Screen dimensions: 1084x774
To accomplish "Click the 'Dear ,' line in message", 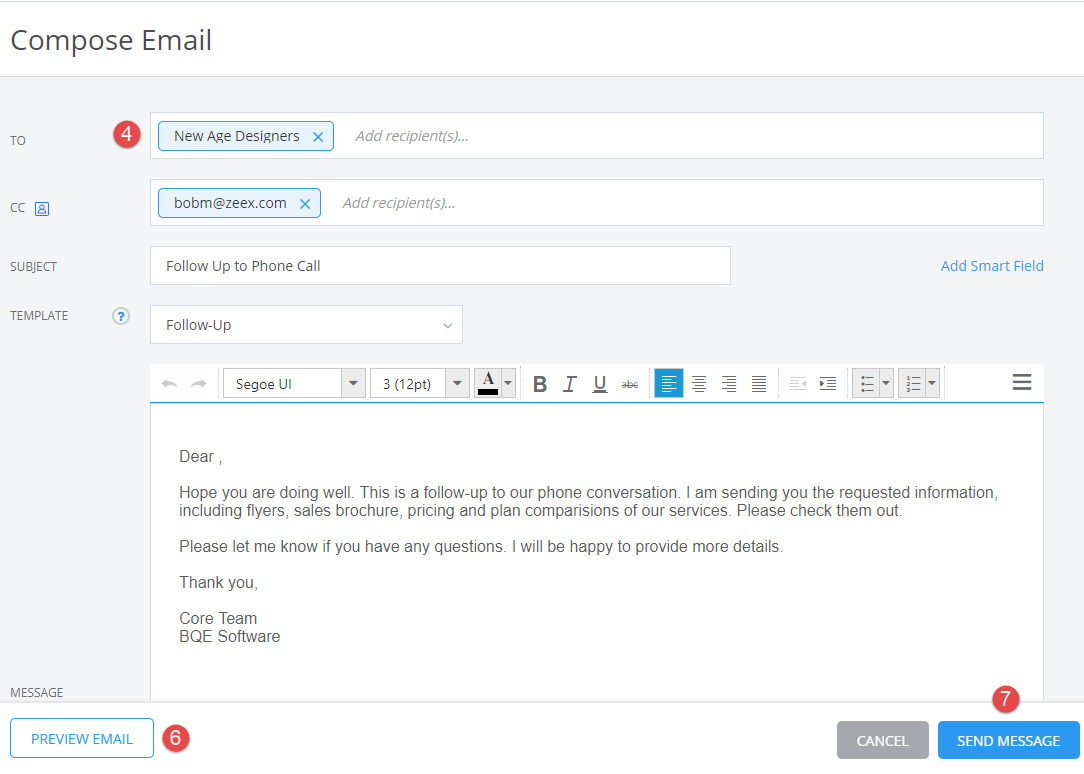I will tap(200, 457).
